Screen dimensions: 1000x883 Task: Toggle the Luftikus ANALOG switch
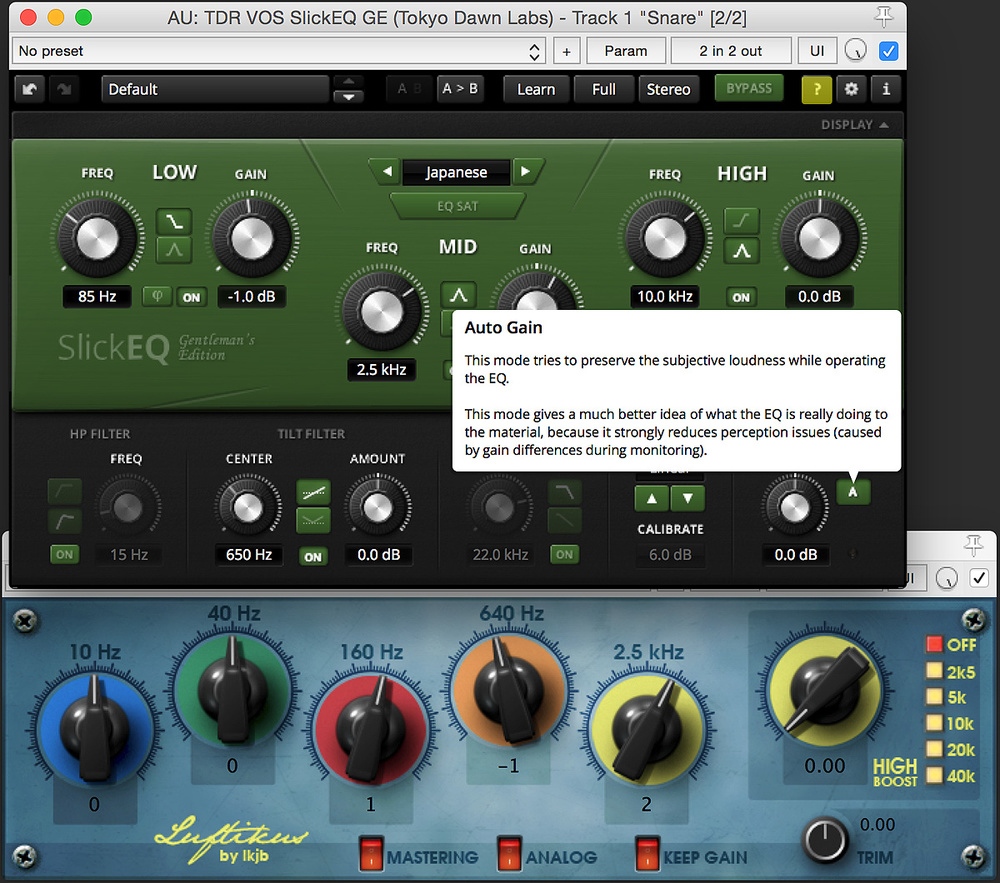[x=509, y=853]
